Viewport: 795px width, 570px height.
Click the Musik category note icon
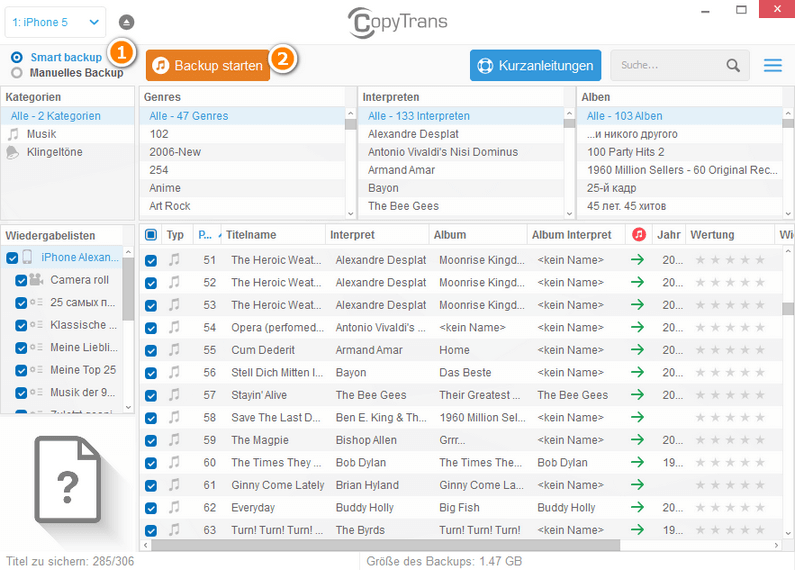[x=13, y=134]
